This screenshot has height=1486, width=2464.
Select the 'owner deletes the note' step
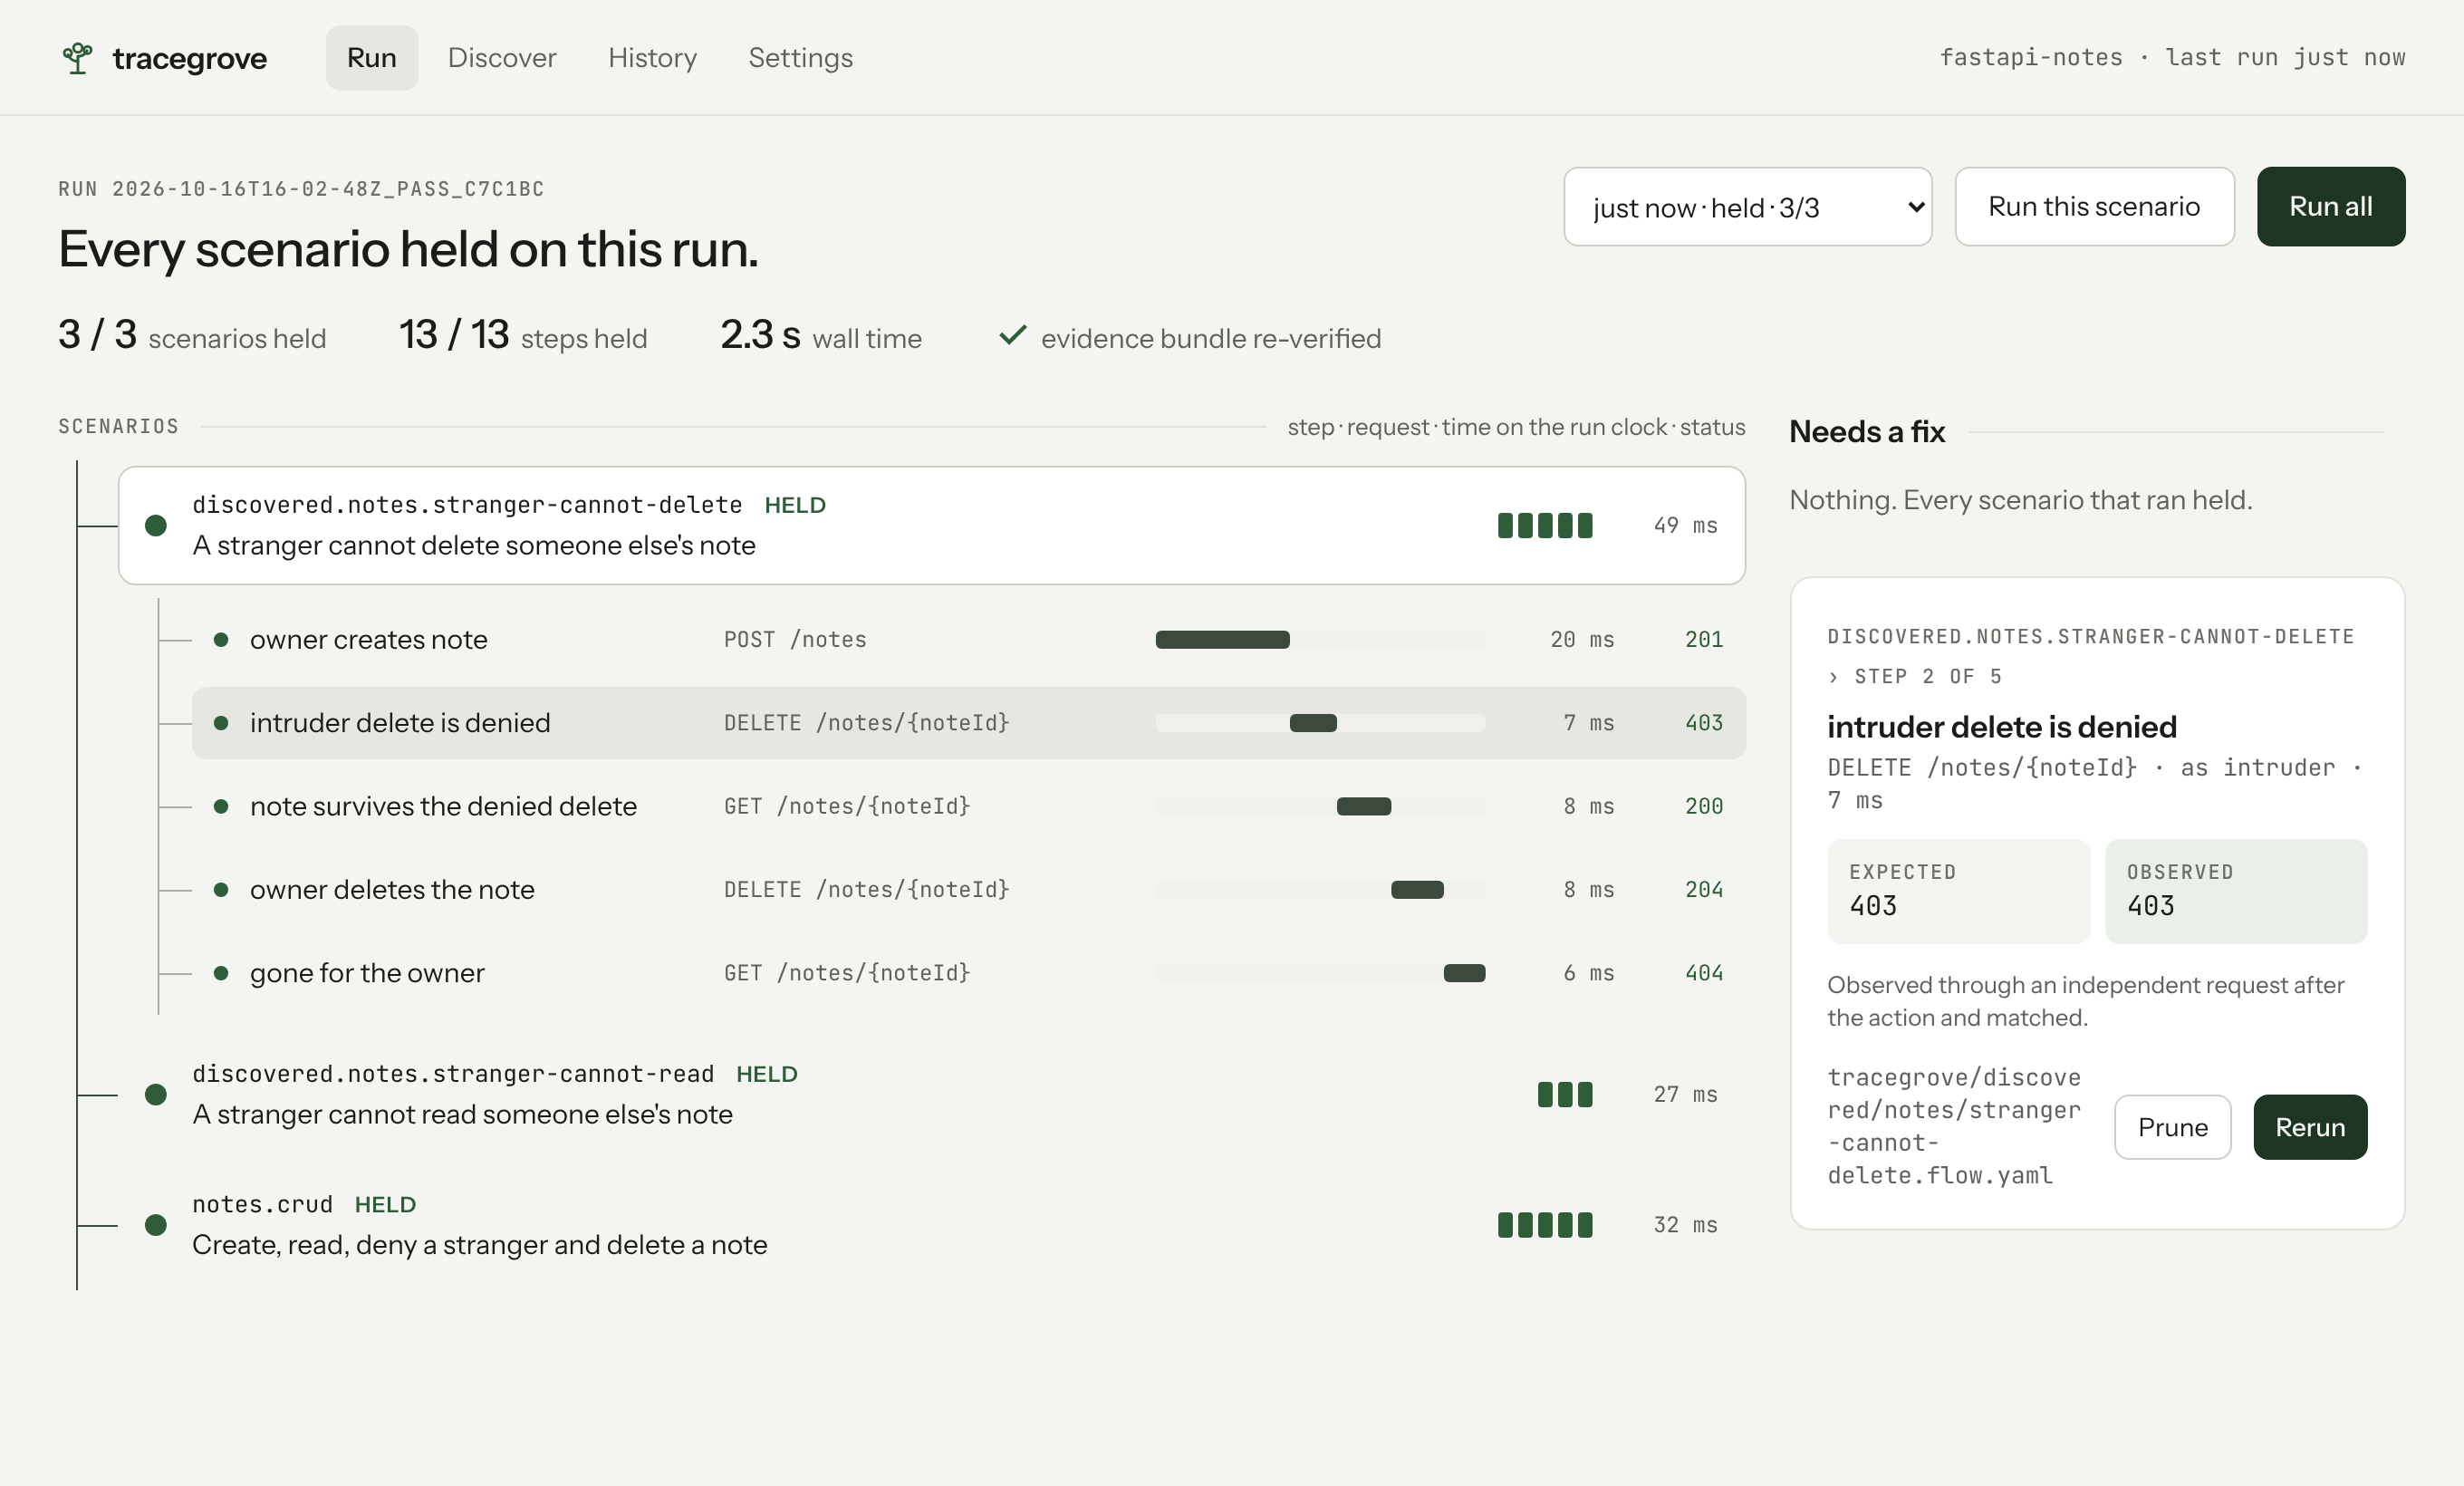968,889
